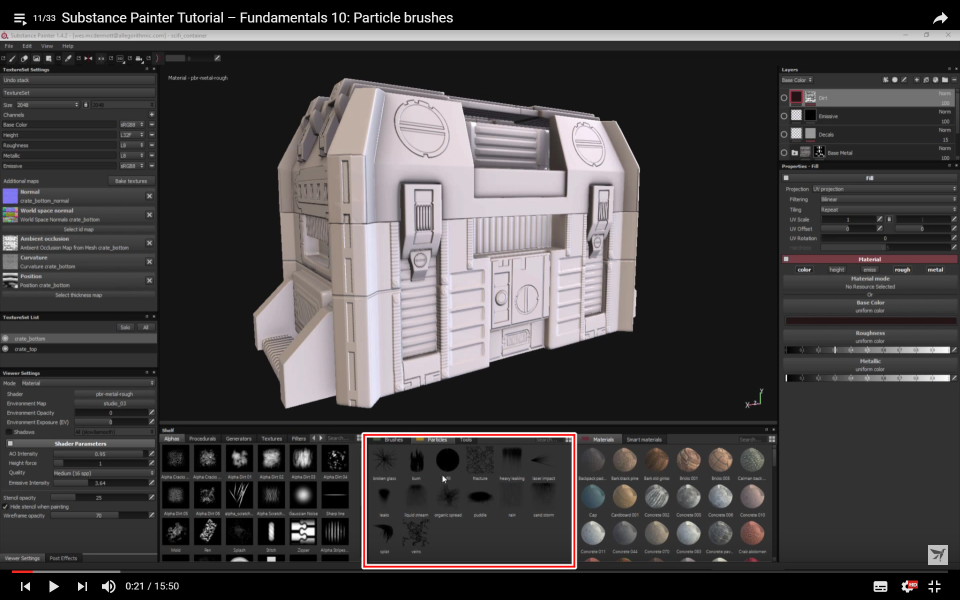Viewport: 960px width, 600px height.
Task: Open the video settings gear
Action: coord(909,586)
